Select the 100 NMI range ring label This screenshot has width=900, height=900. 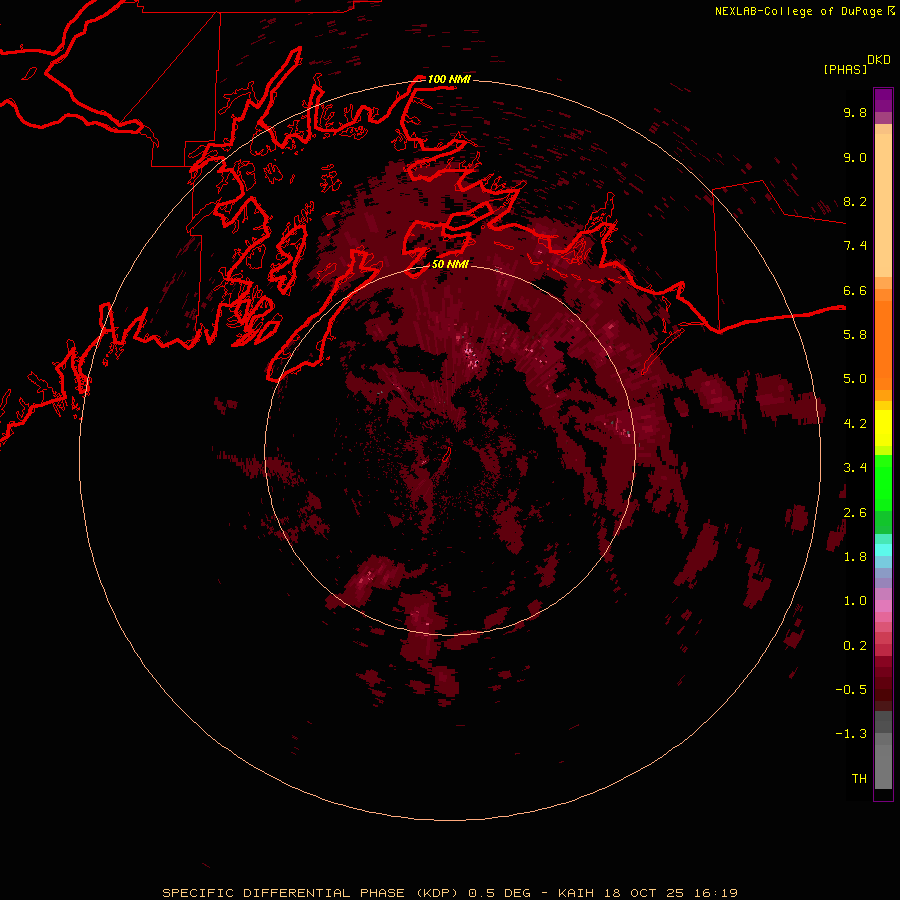click(x=449, y=79)
